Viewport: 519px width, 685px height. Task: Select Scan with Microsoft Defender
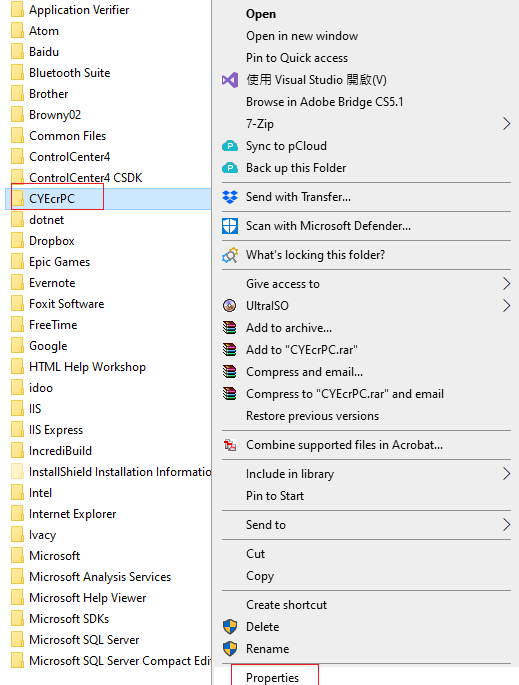pos(328,226)
